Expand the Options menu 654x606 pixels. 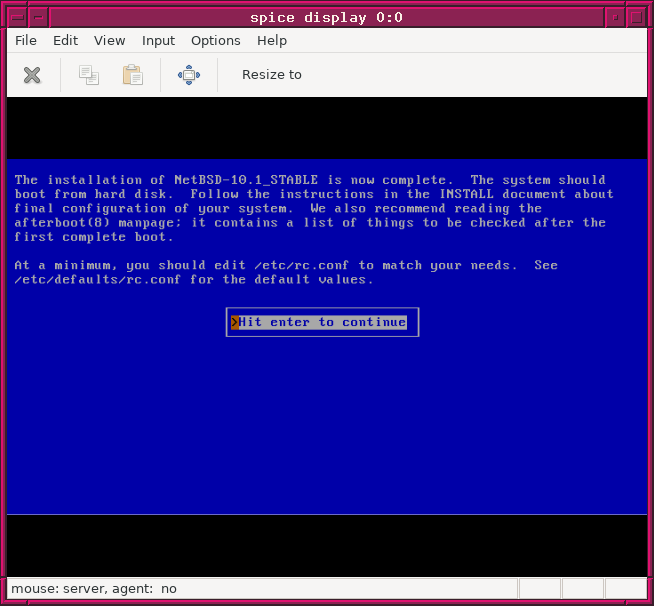click(x=215, y=41)
